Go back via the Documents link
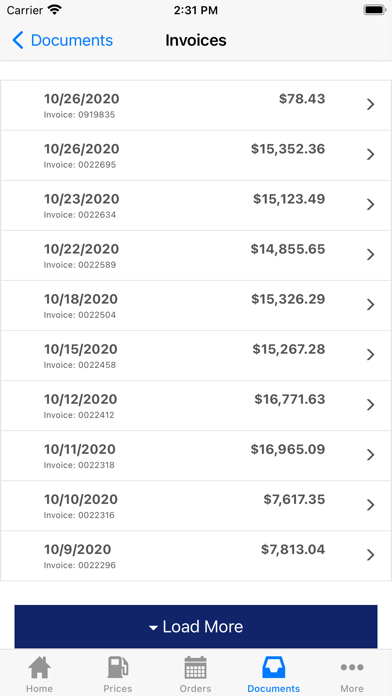This screenshot has width=392, height=696. click(x=71, y=40)
